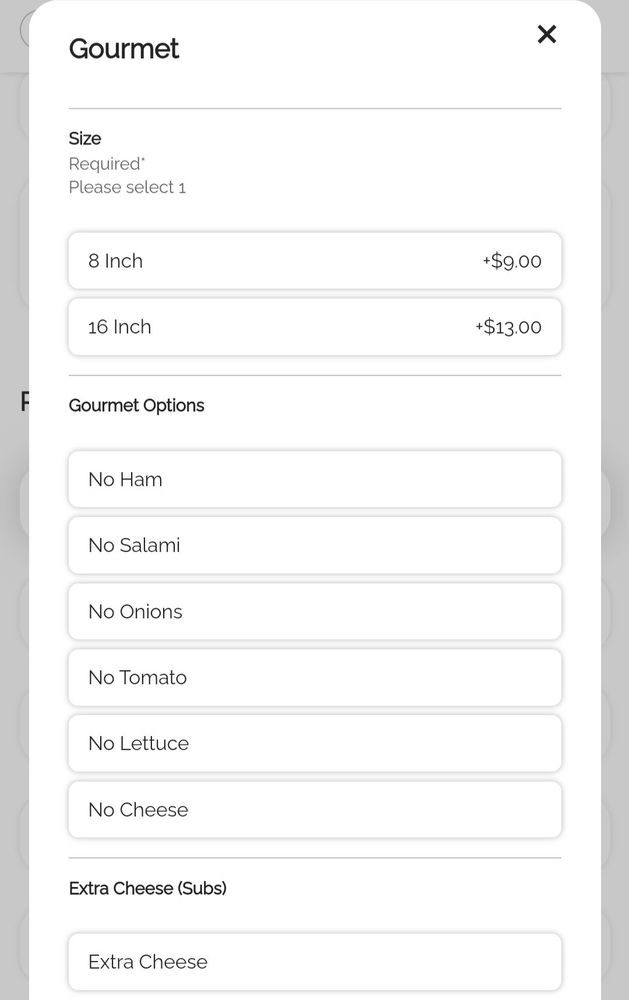Click the dimmed background left of dialog
This screenshot has height=1000, width=629.
click(13, 600)
